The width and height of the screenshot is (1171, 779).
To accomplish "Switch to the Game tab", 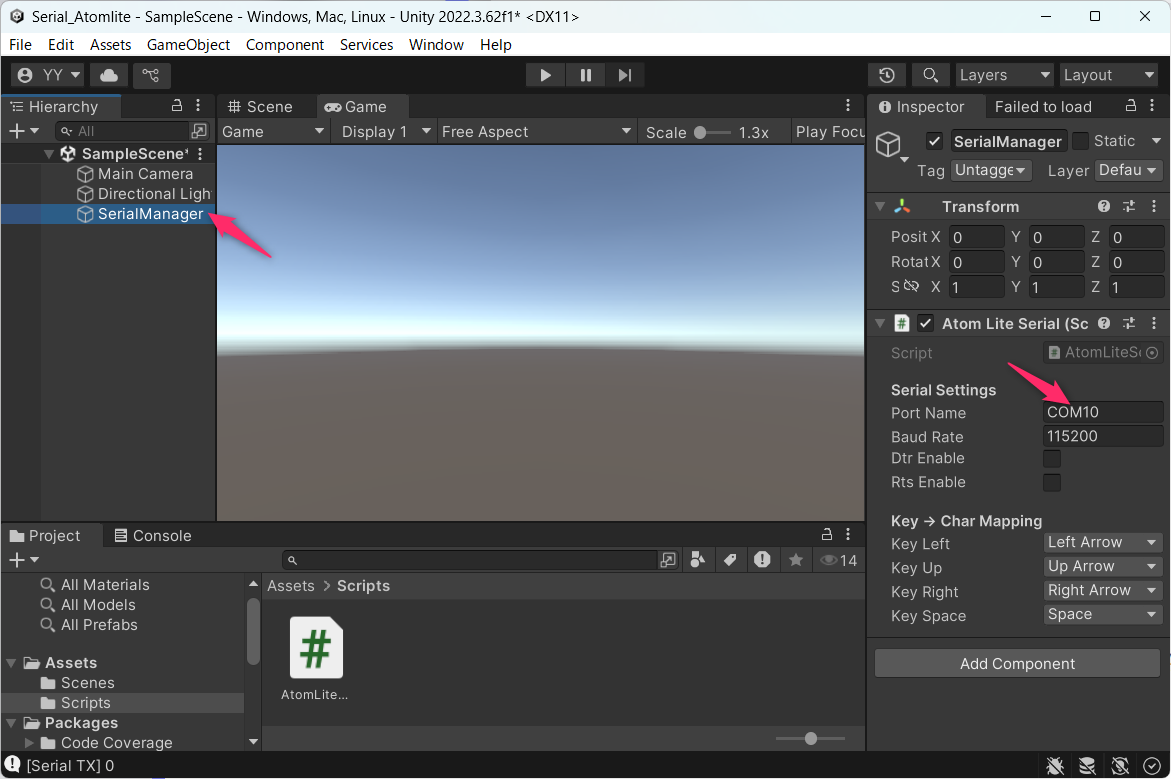I will (x=356, y=107).
